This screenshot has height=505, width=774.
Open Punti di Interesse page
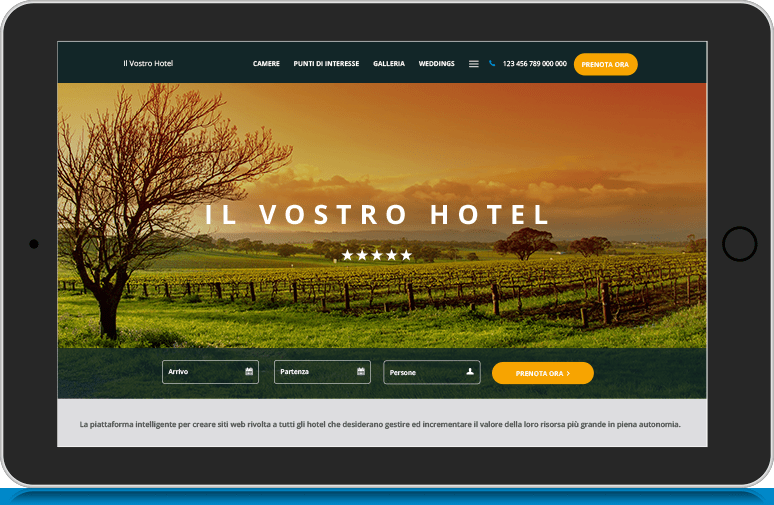pyautogui.click(x=326, y=64)
